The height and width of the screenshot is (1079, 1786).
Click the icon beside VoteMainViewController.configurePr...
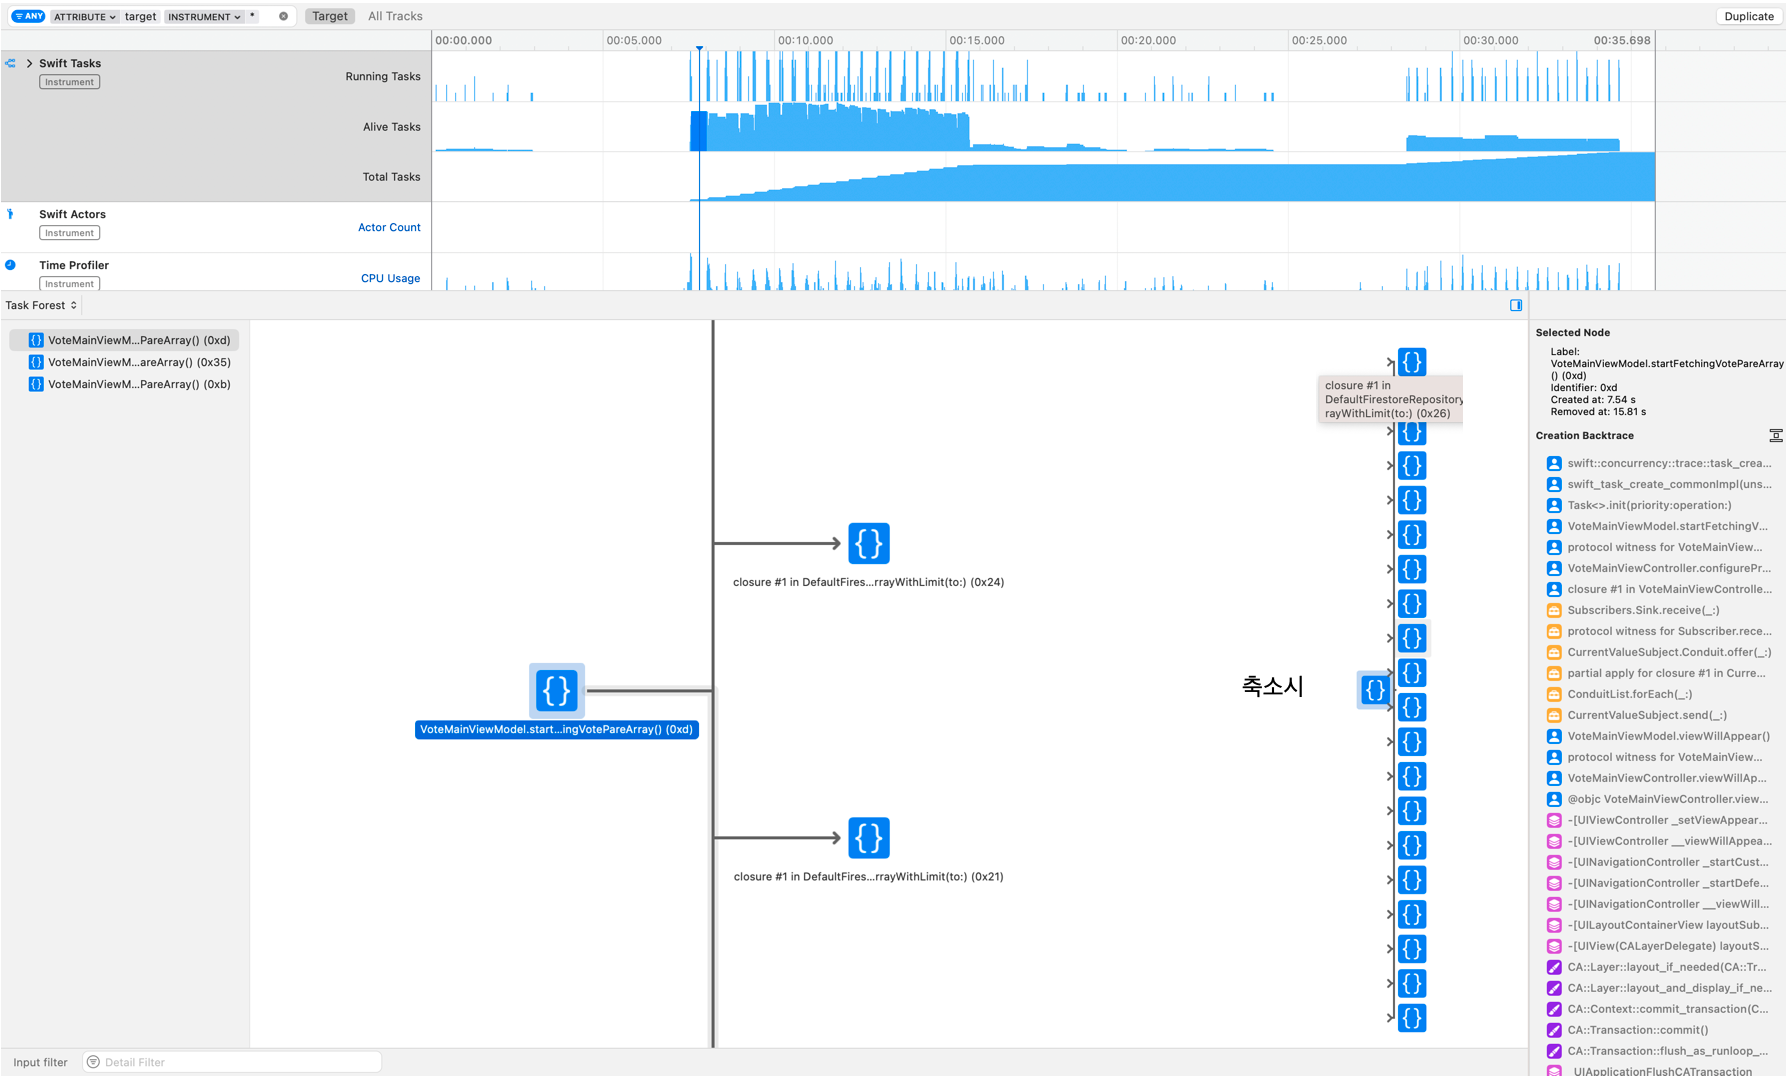pyautogui.click(x=1554, y=568)
